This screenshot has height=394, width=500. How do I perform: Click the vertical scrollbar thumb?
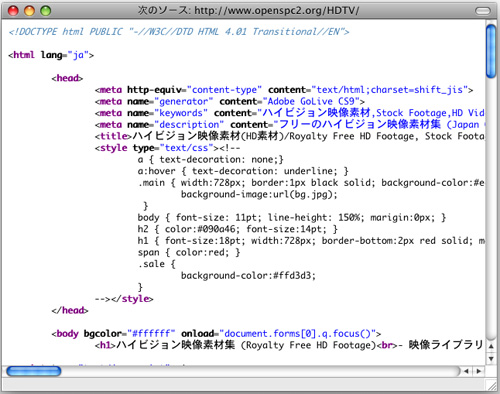[x=491, y=51]
